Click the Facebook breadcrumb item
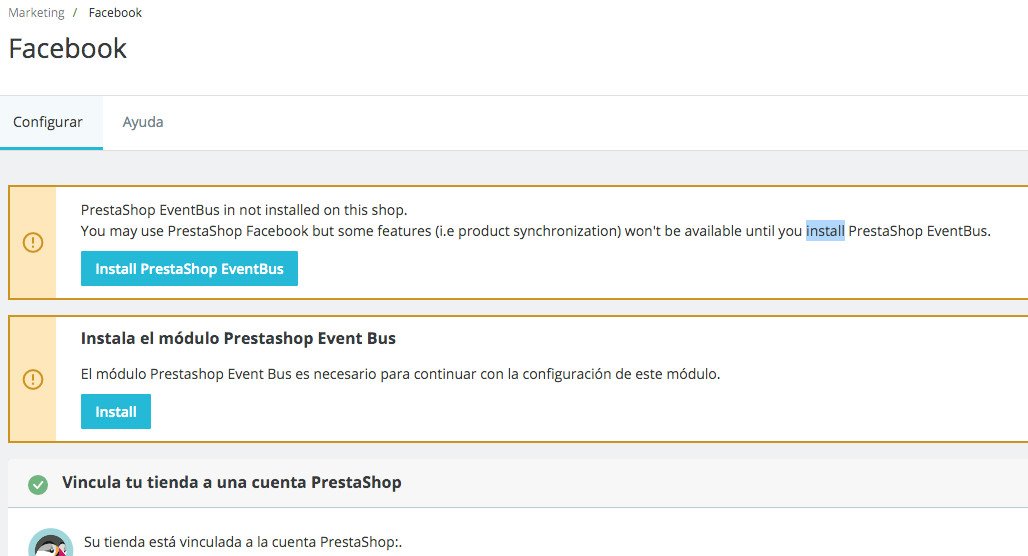The image size is (1028, 556). [x=115, y=13]
